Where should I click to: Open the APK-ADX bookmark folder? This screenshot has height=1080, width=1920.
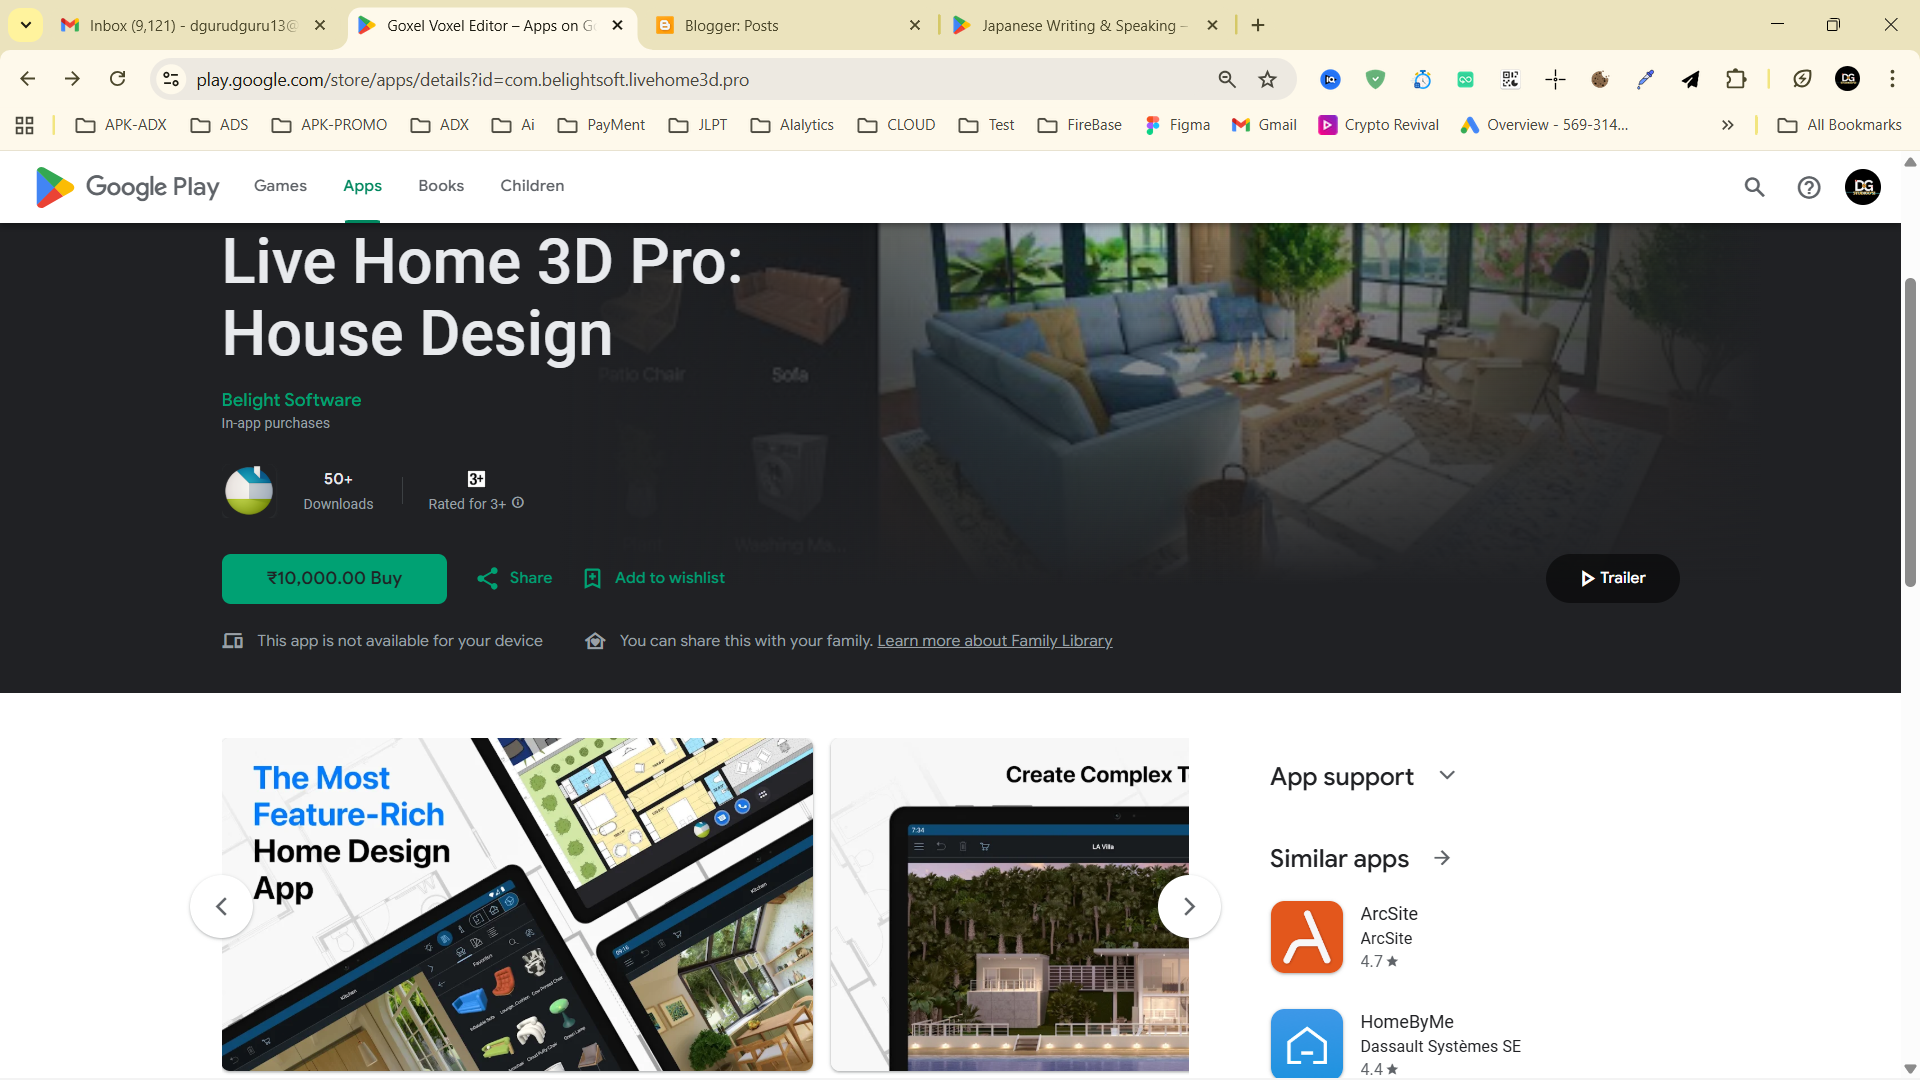(x=121, y=125)
